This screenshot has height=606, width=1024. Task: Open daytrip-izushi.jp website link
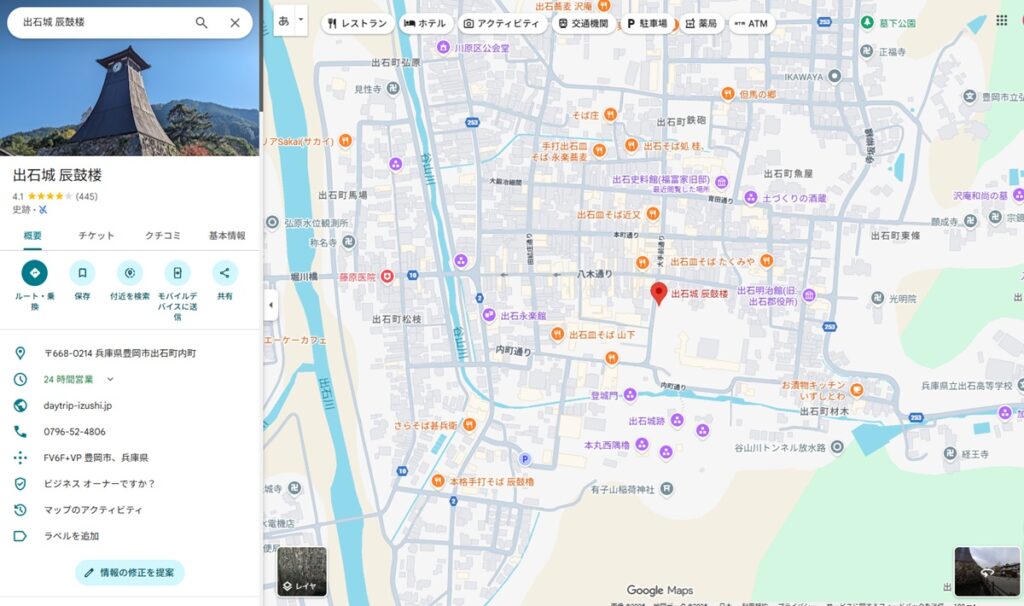[78, 405]
